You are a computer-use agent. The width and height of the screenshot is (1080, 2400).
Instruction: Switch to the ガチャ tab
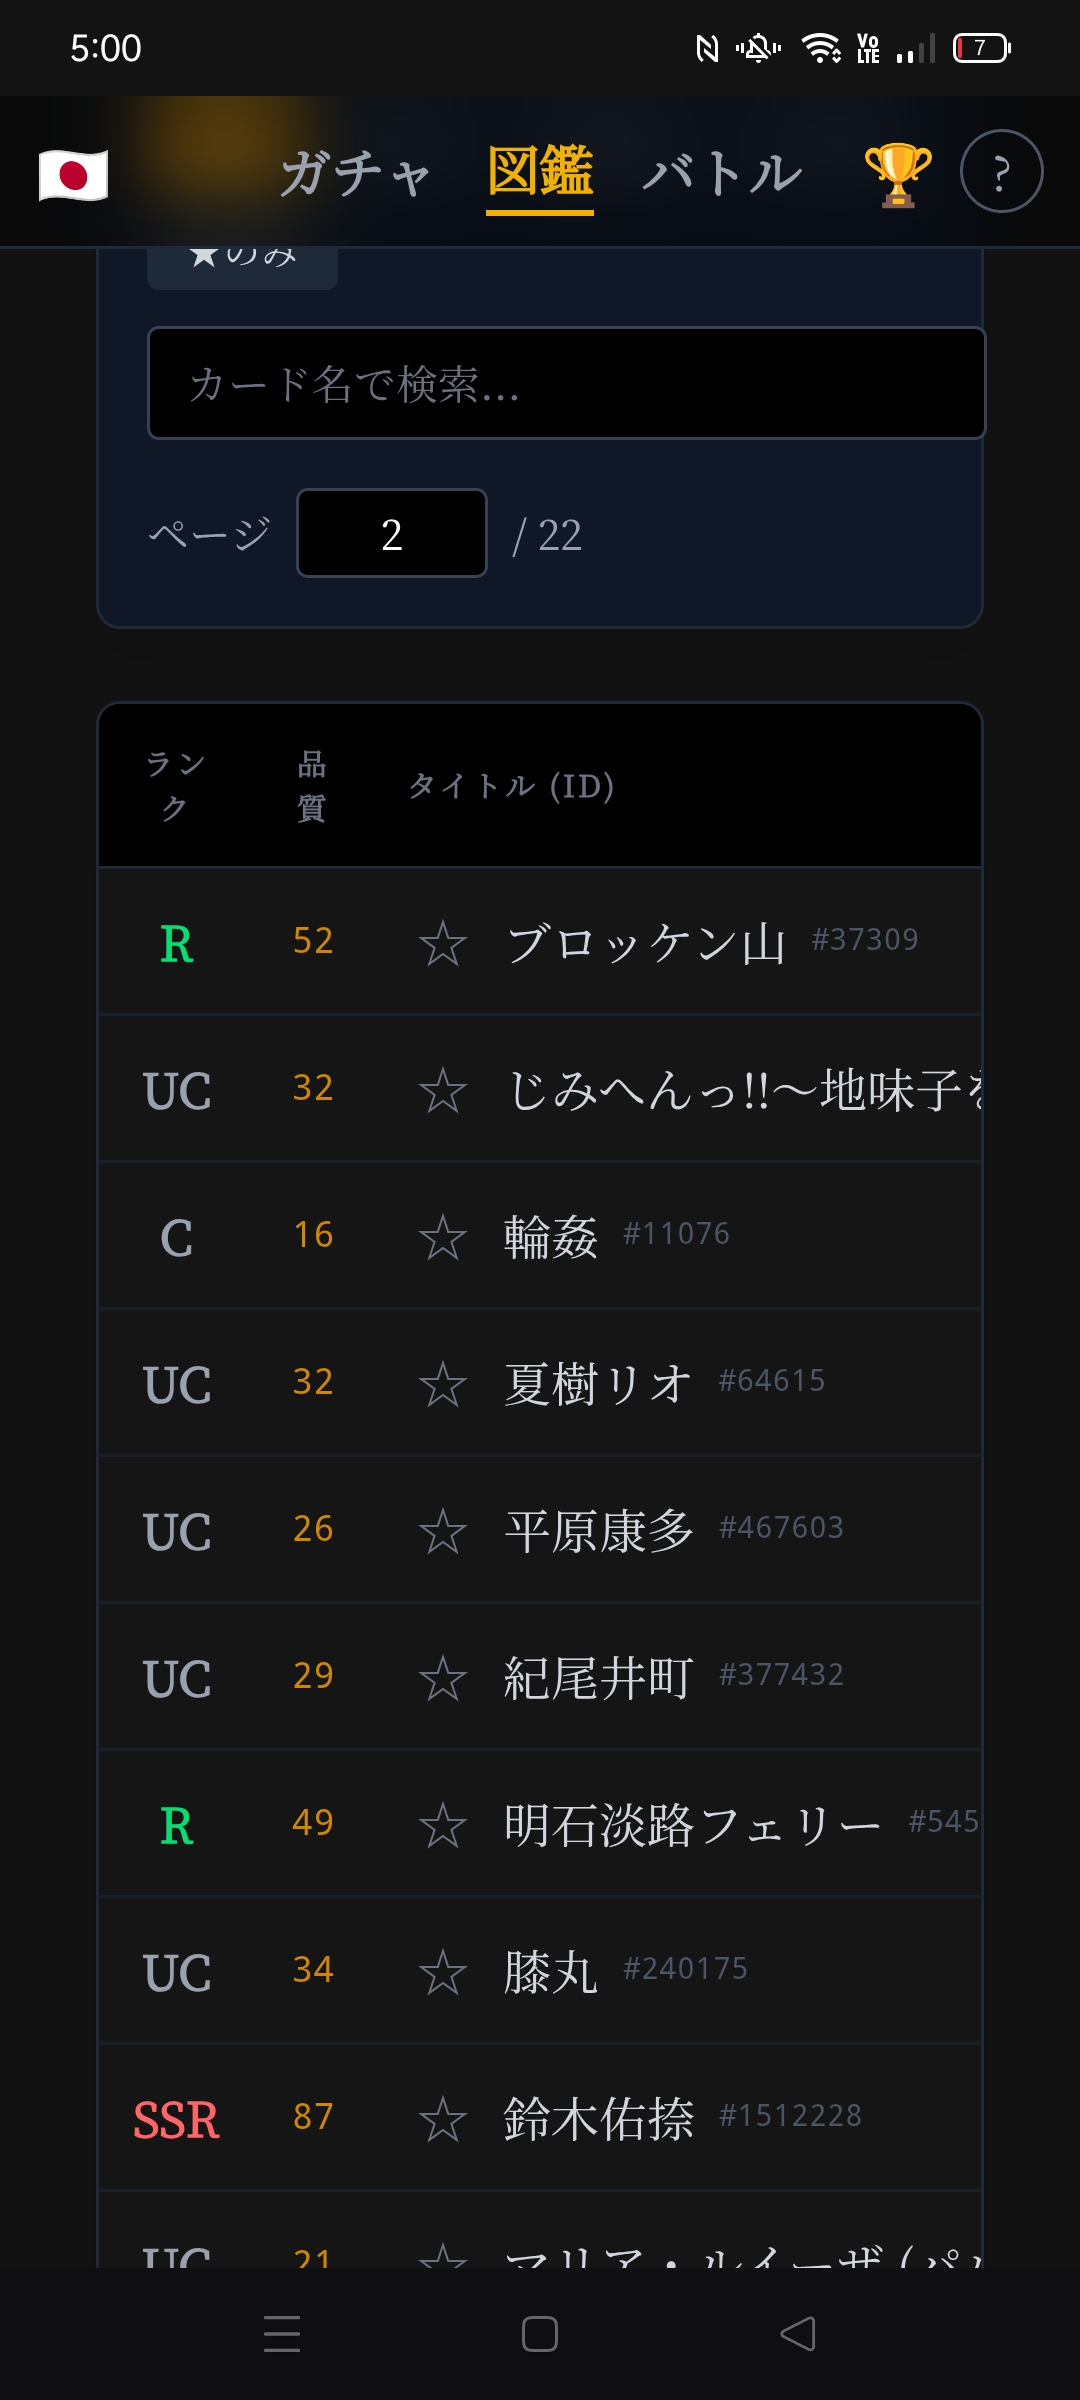click(x=355, y=174)
